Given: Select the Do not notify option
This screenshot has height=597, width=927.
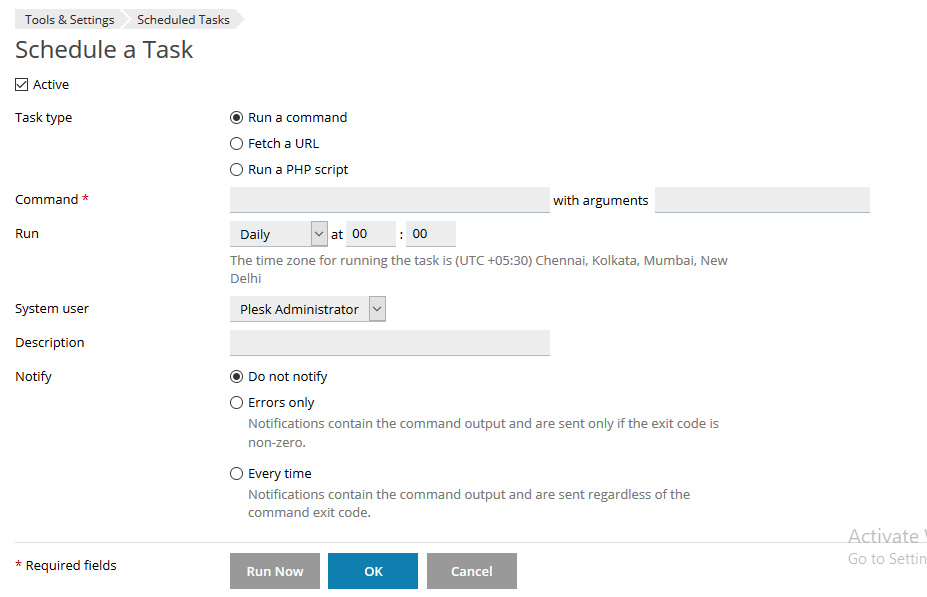Looking at the screenshot, I should coord(236,376).
